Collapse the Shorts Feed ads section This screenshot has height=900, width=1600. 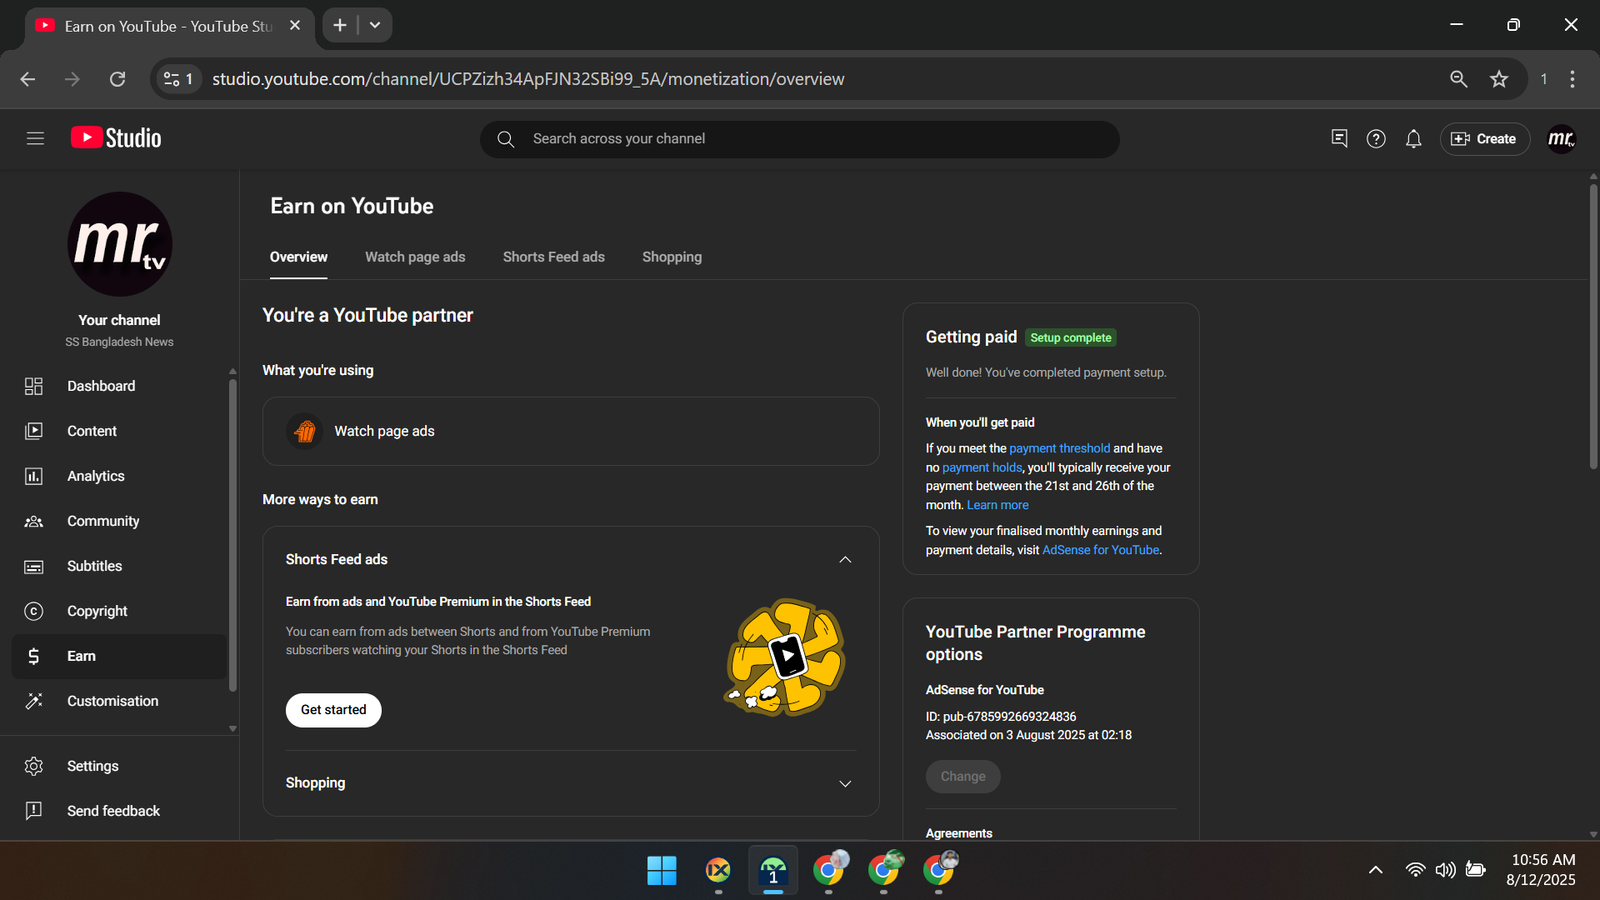[x=845, y=560]
